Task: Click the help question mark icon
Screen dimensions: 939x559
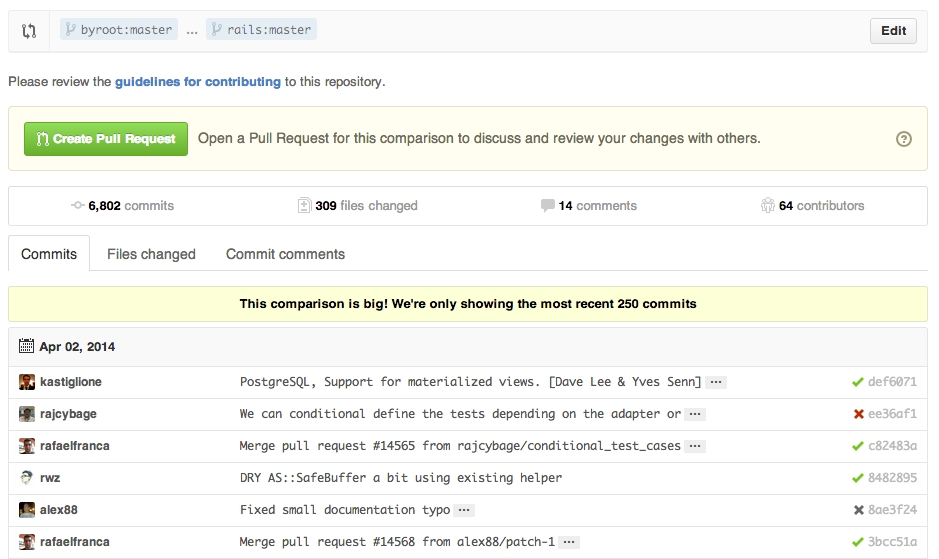Action: click(x=904, y=139)
